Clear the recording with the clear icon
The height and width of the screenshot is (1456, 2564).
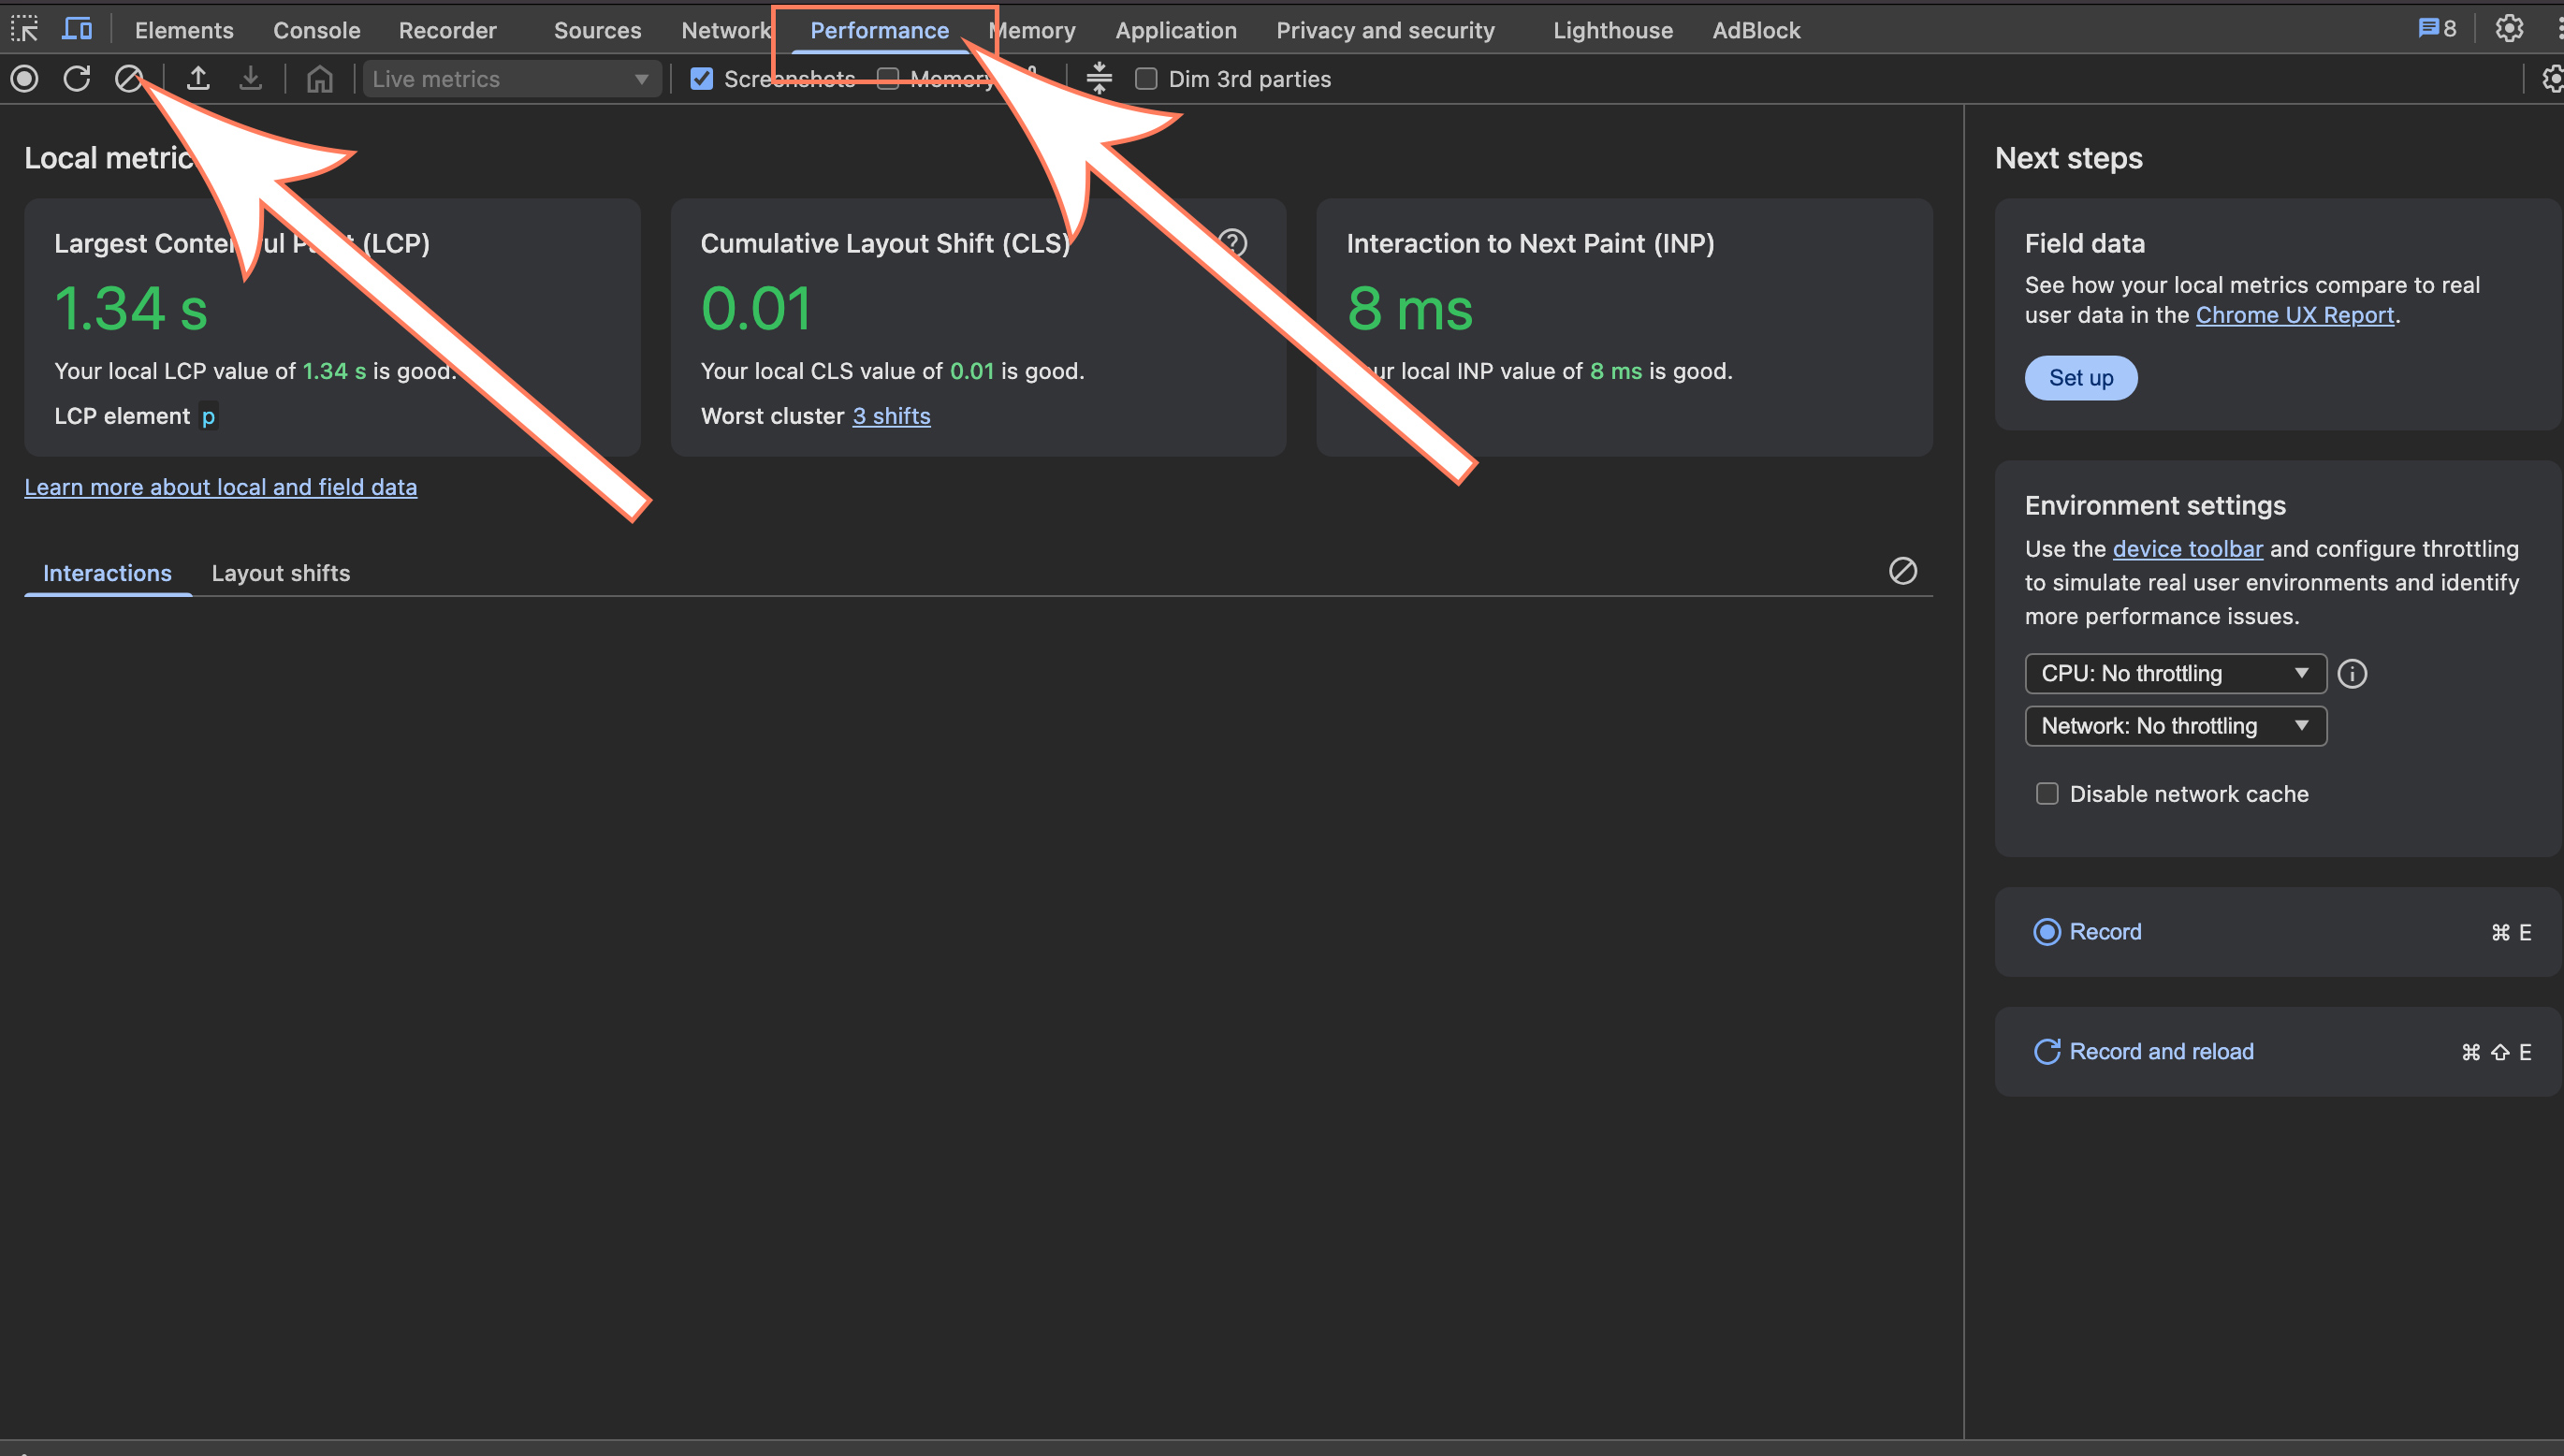(x=128, y=78)
